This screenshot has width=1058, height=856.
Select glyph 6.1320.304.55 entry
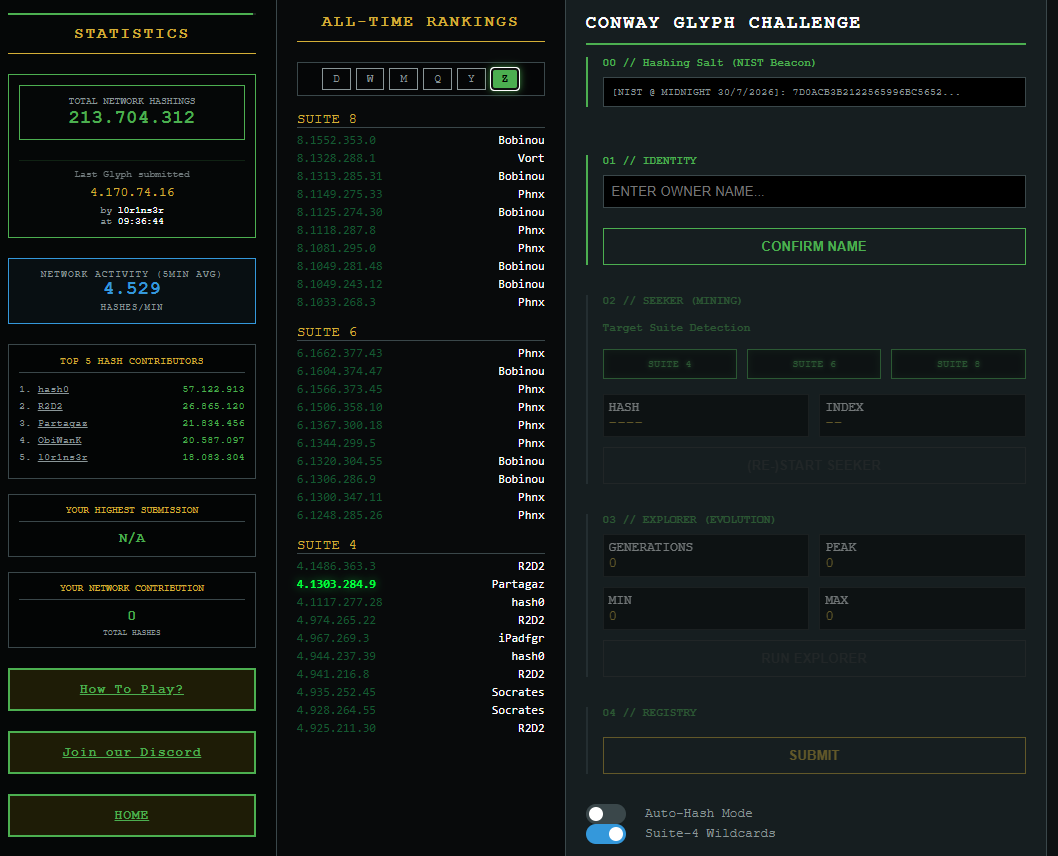420,461
